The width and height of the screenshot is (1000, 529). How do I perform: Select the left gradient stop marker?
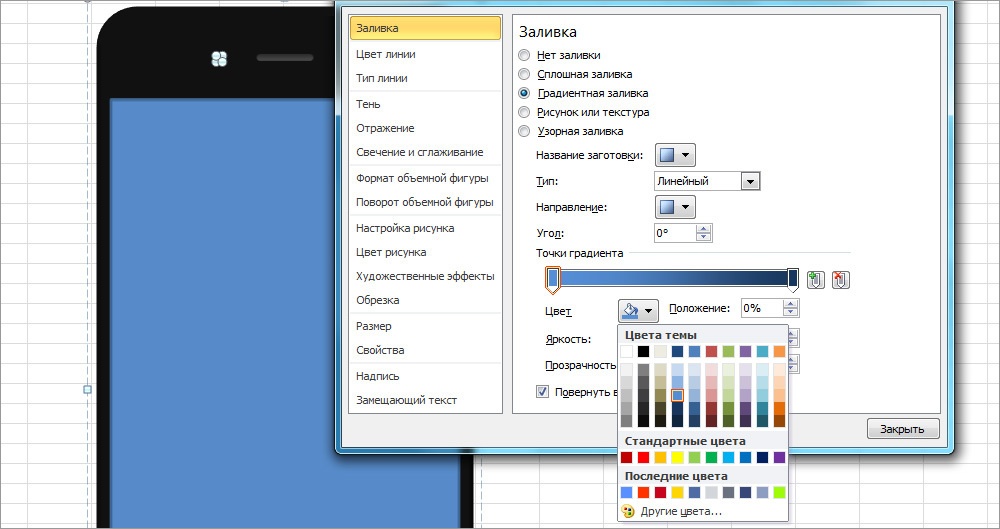[553, 279]
